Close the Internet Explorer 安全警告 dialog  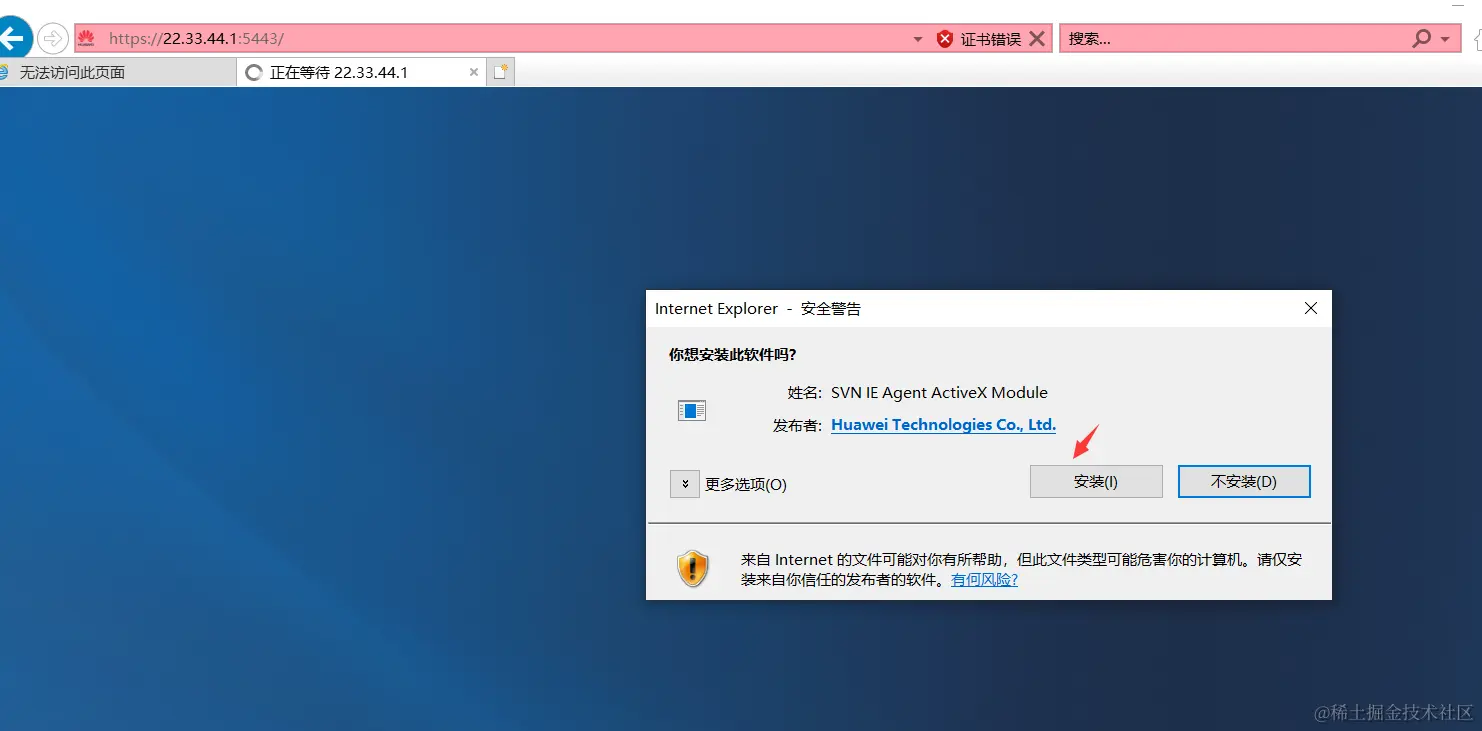pos(1311,309)
